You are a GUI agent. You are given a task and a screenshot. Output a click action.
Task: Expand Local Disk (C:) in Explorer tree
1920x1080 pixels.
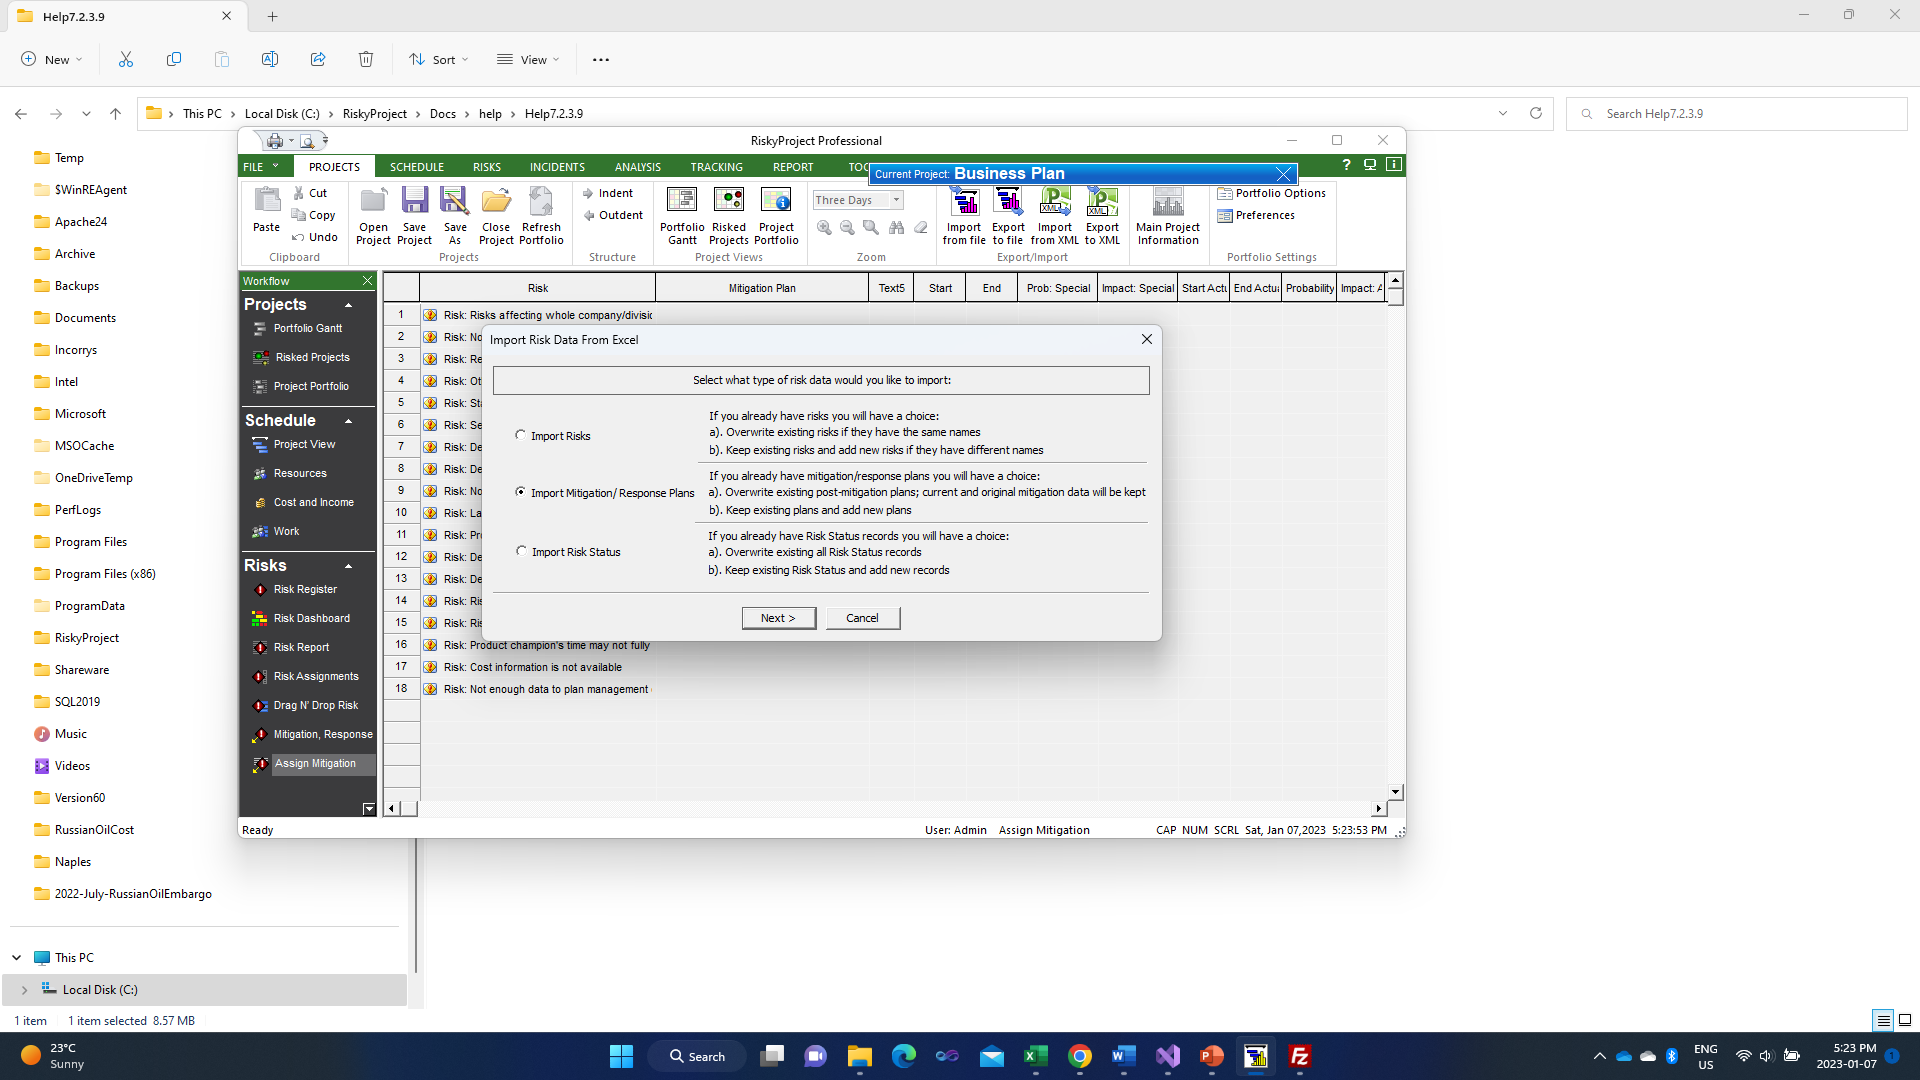24,990
